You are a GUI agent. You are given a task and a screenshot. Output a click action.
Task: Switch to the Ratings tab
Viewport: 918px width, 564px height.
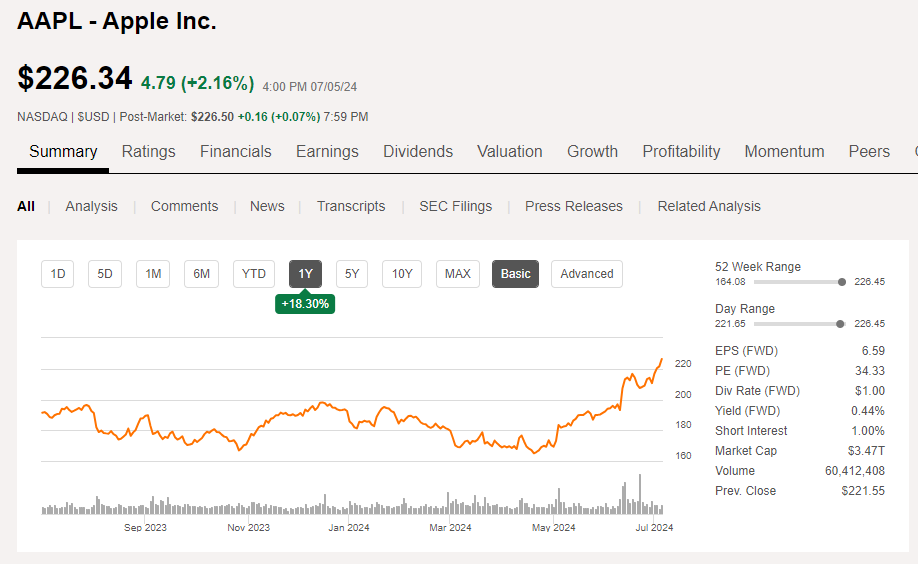tap(149, 152)
